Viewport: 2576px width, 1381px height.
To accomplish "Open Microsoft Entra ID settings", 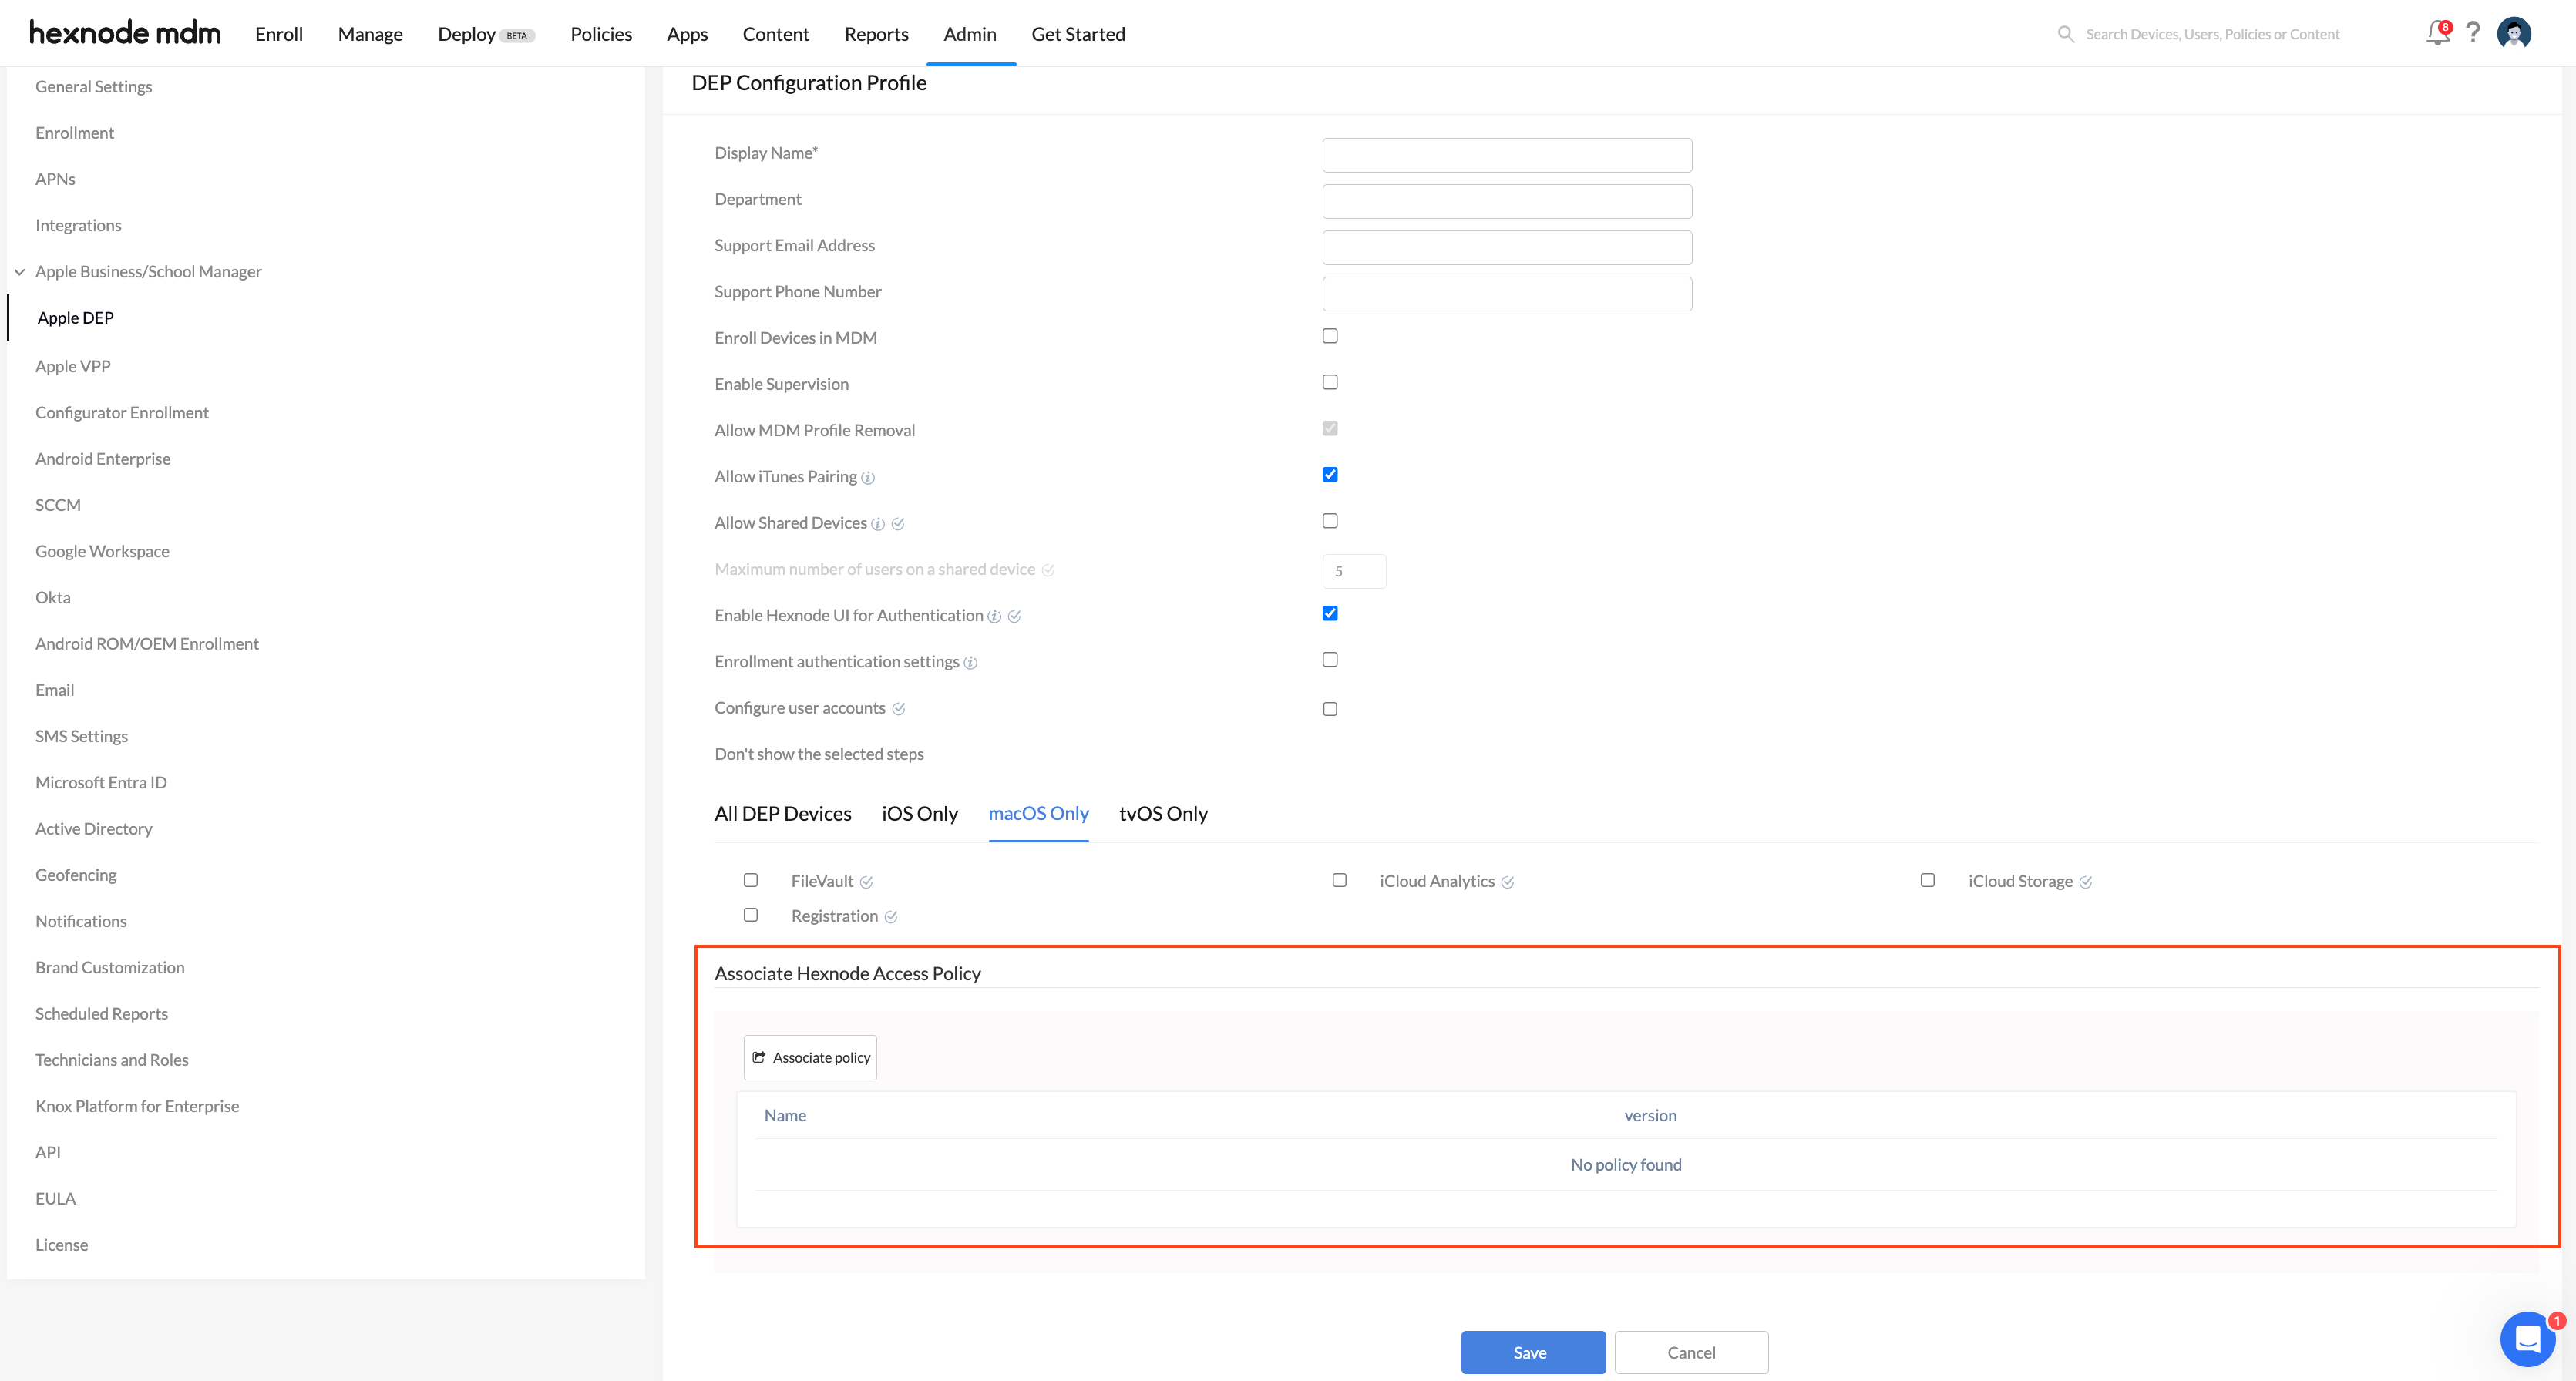I will coord(101,783).
